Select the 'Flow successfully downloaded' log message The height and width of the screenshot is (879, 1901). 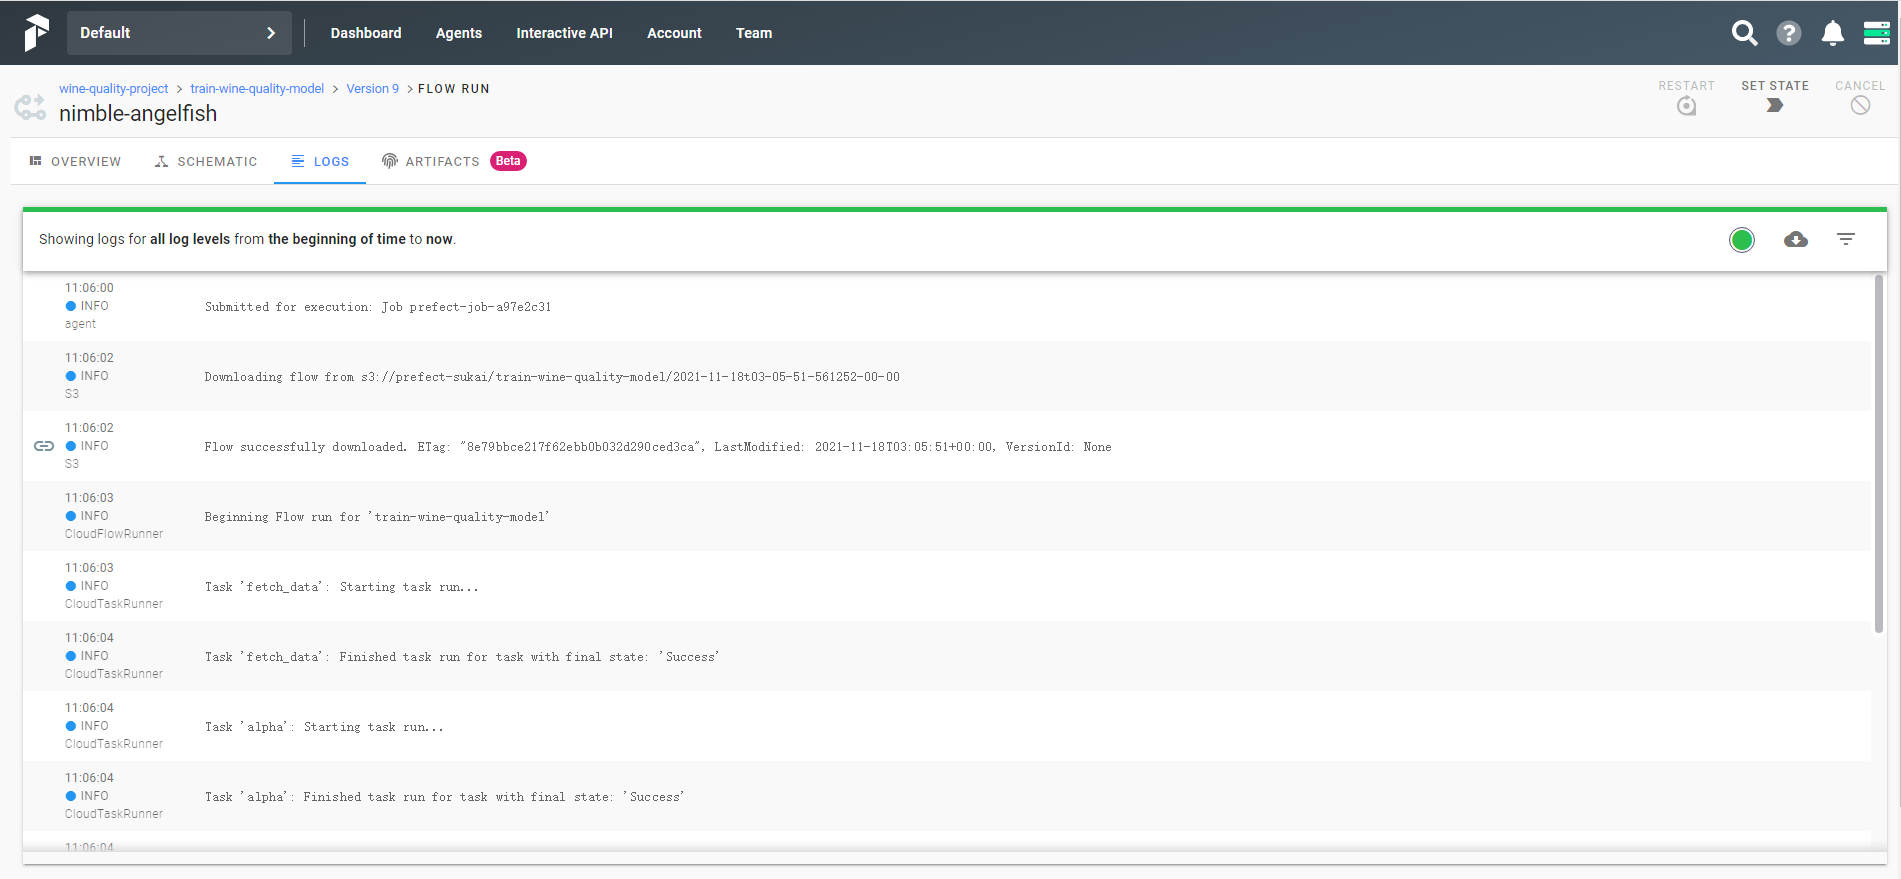point(658,447)
